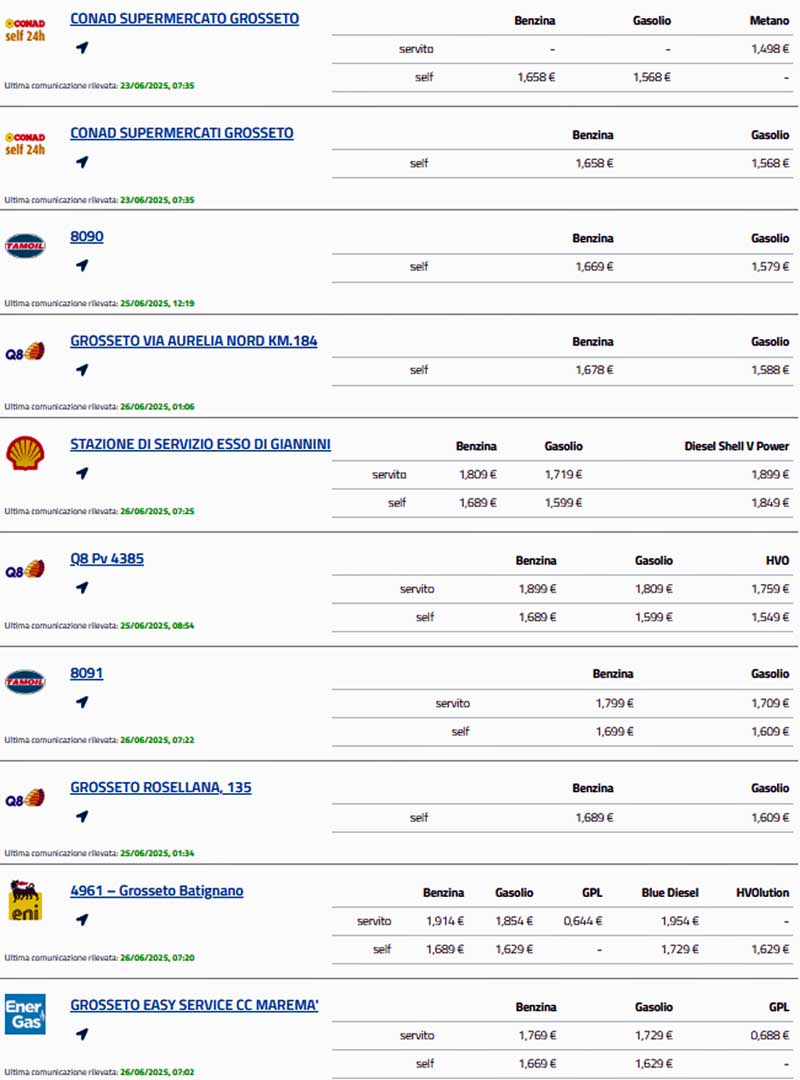
Task: Click the EnerGas logo icon
Action: (25, 1014)
